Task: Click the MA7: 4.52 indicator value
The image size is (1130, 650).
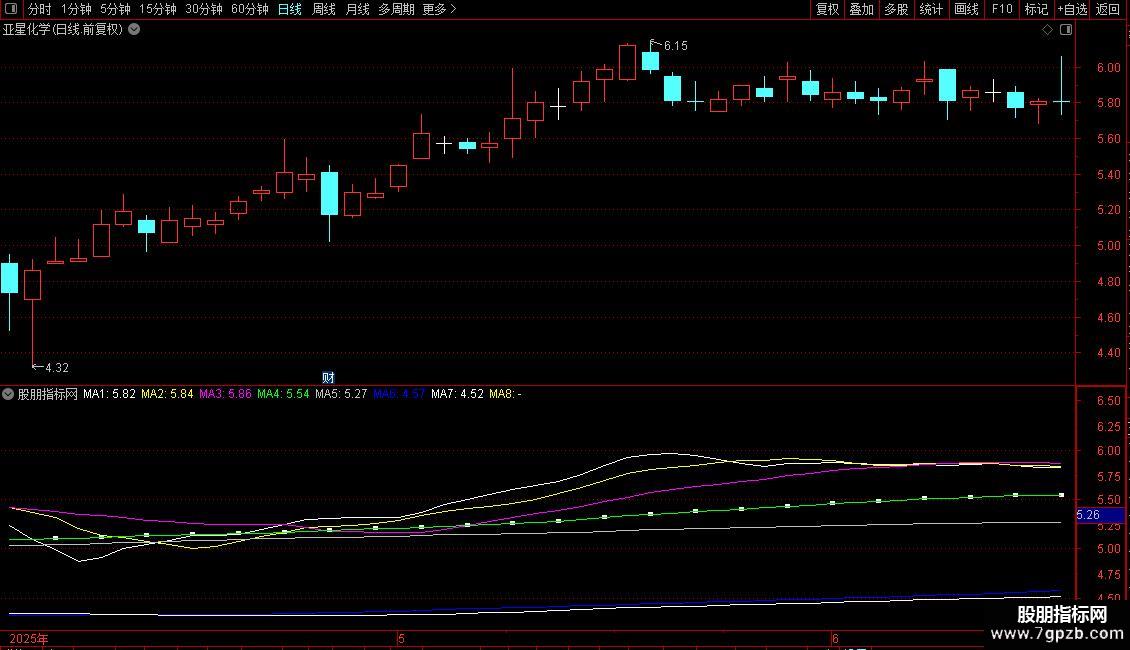Action: coord(458,394)
